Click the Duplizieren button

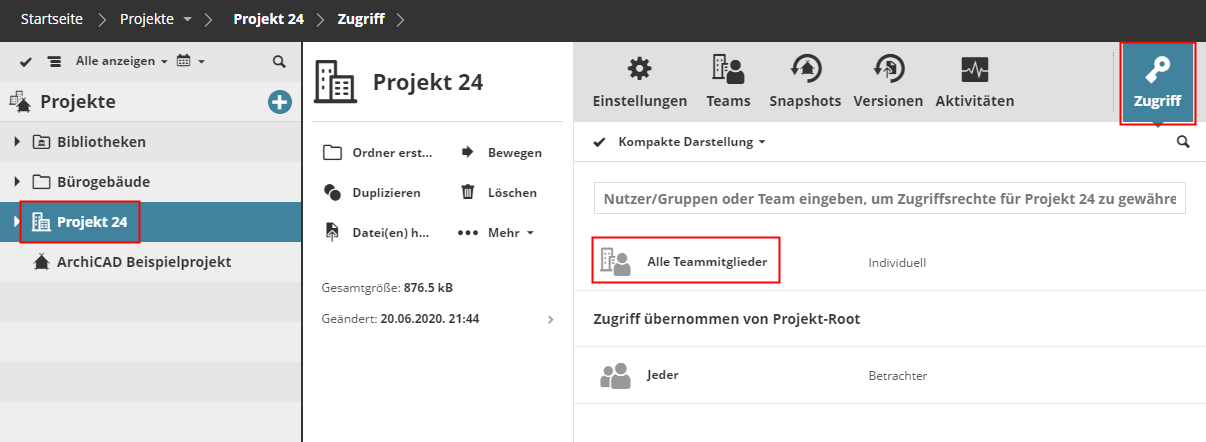372,193
